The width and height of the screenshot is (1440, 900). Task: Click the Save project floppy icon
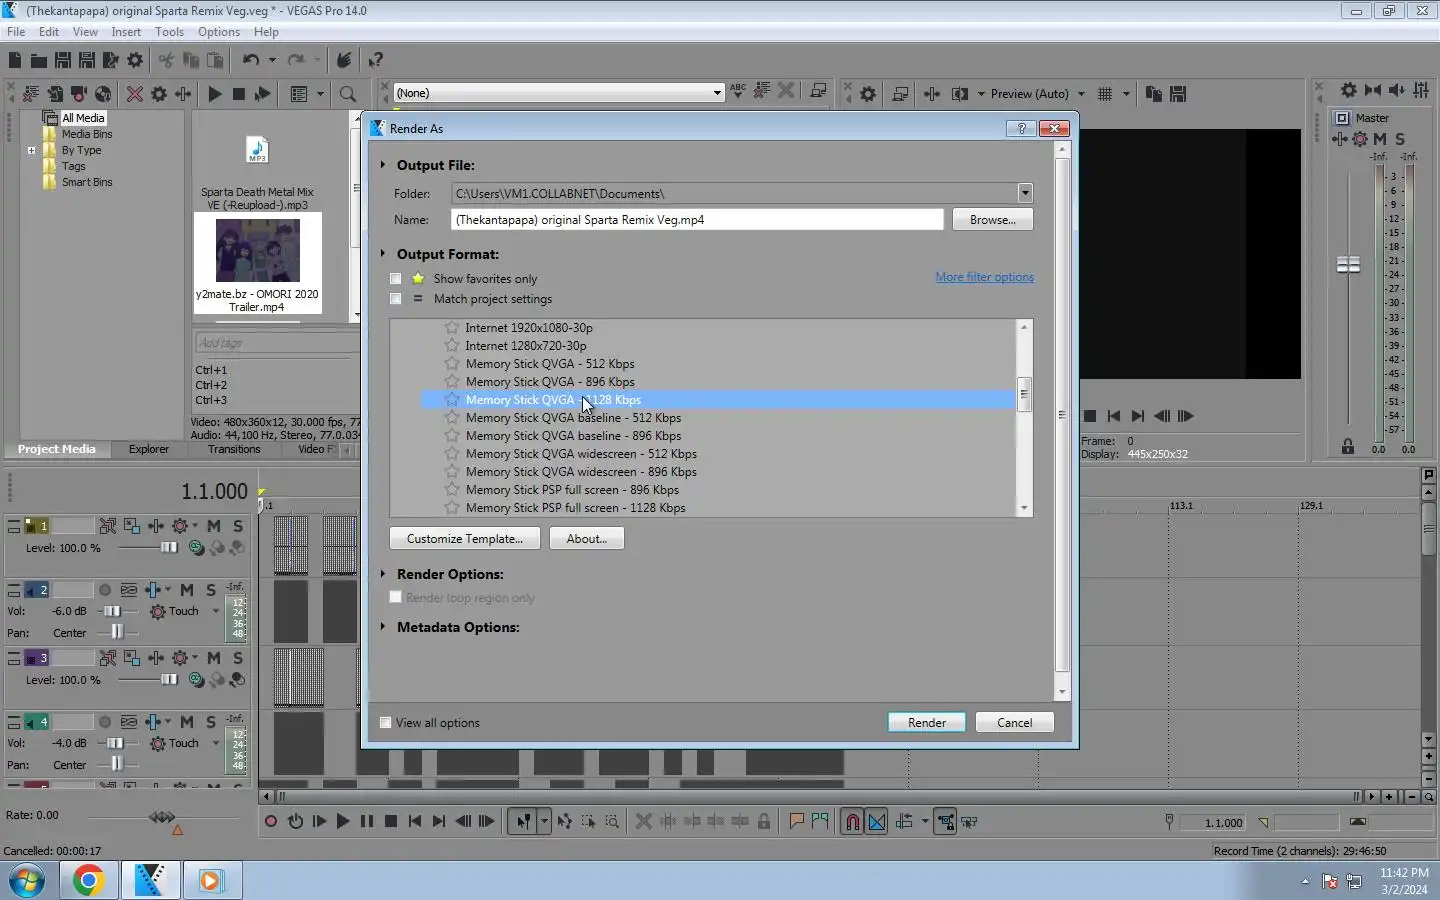tap(62, 60)
